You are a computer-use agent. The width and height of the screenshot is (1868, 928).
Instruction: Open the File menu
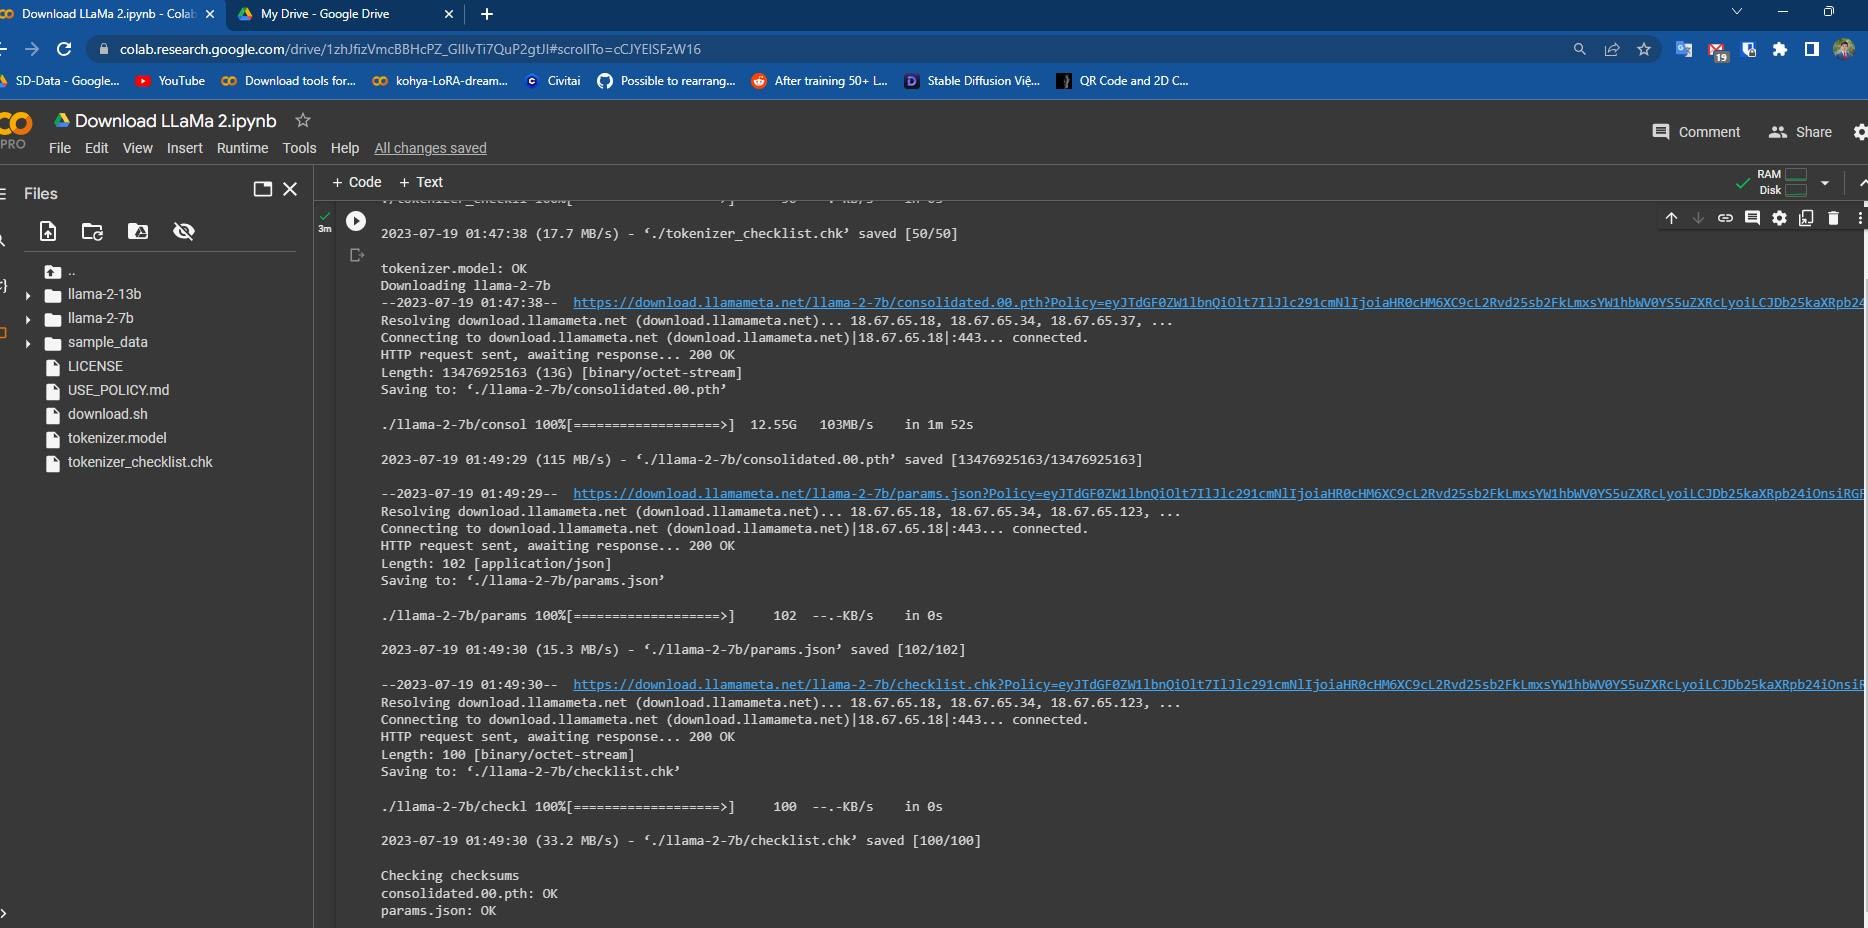tap(60, 148)
